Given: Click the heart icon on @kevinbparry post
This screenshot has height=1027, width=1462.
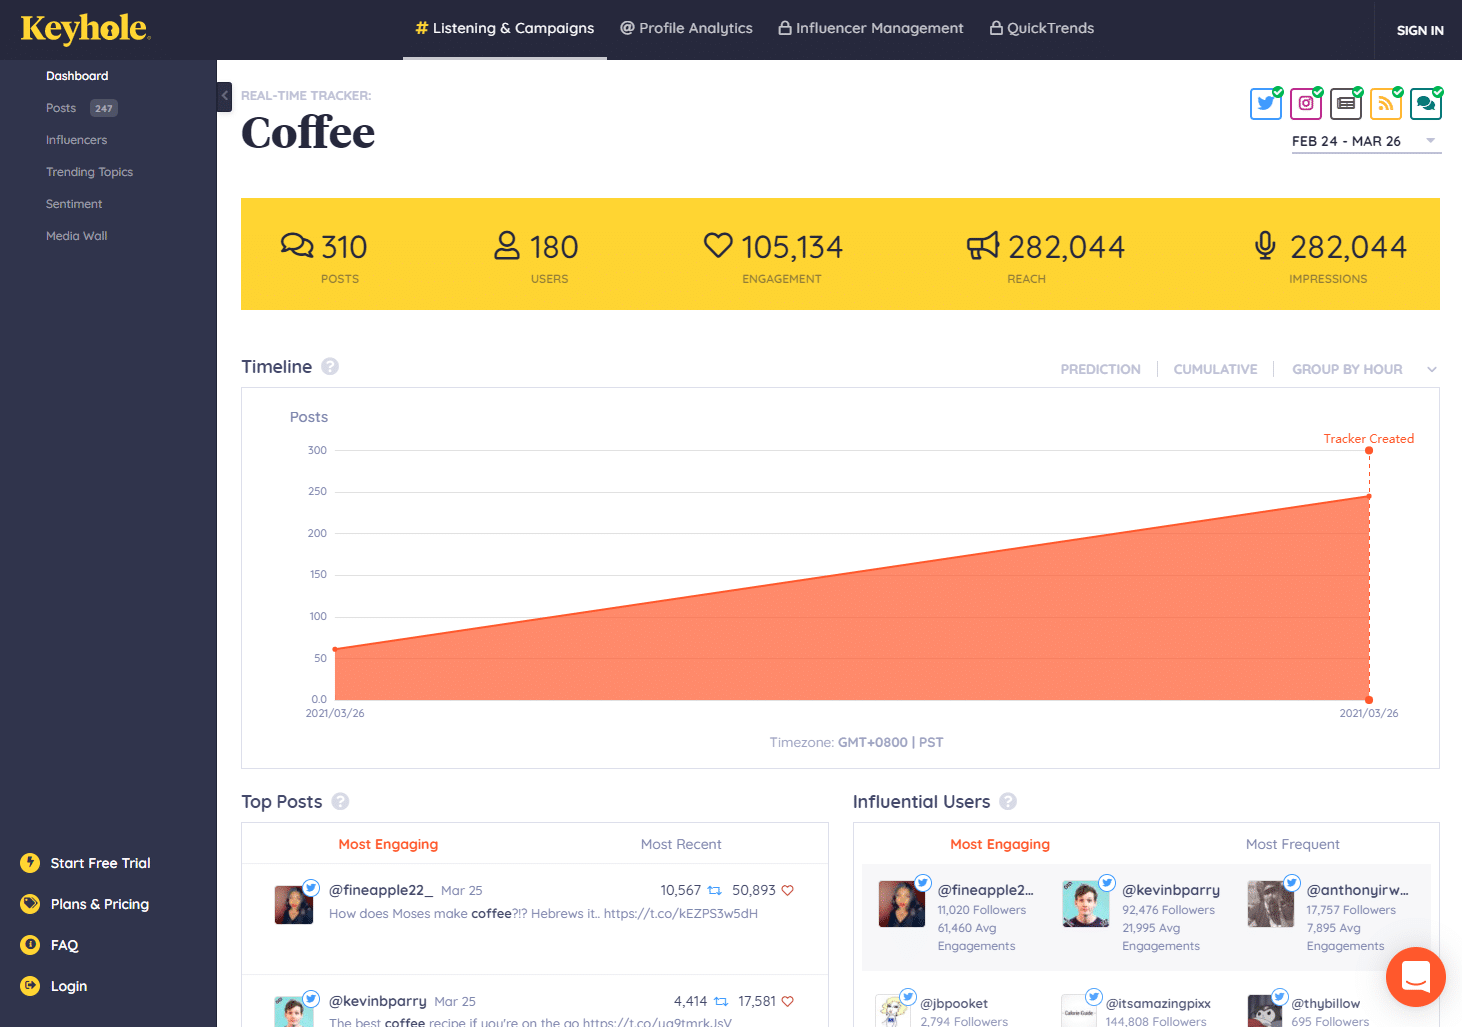Looking at the screenshot, I should [787, 1001].
